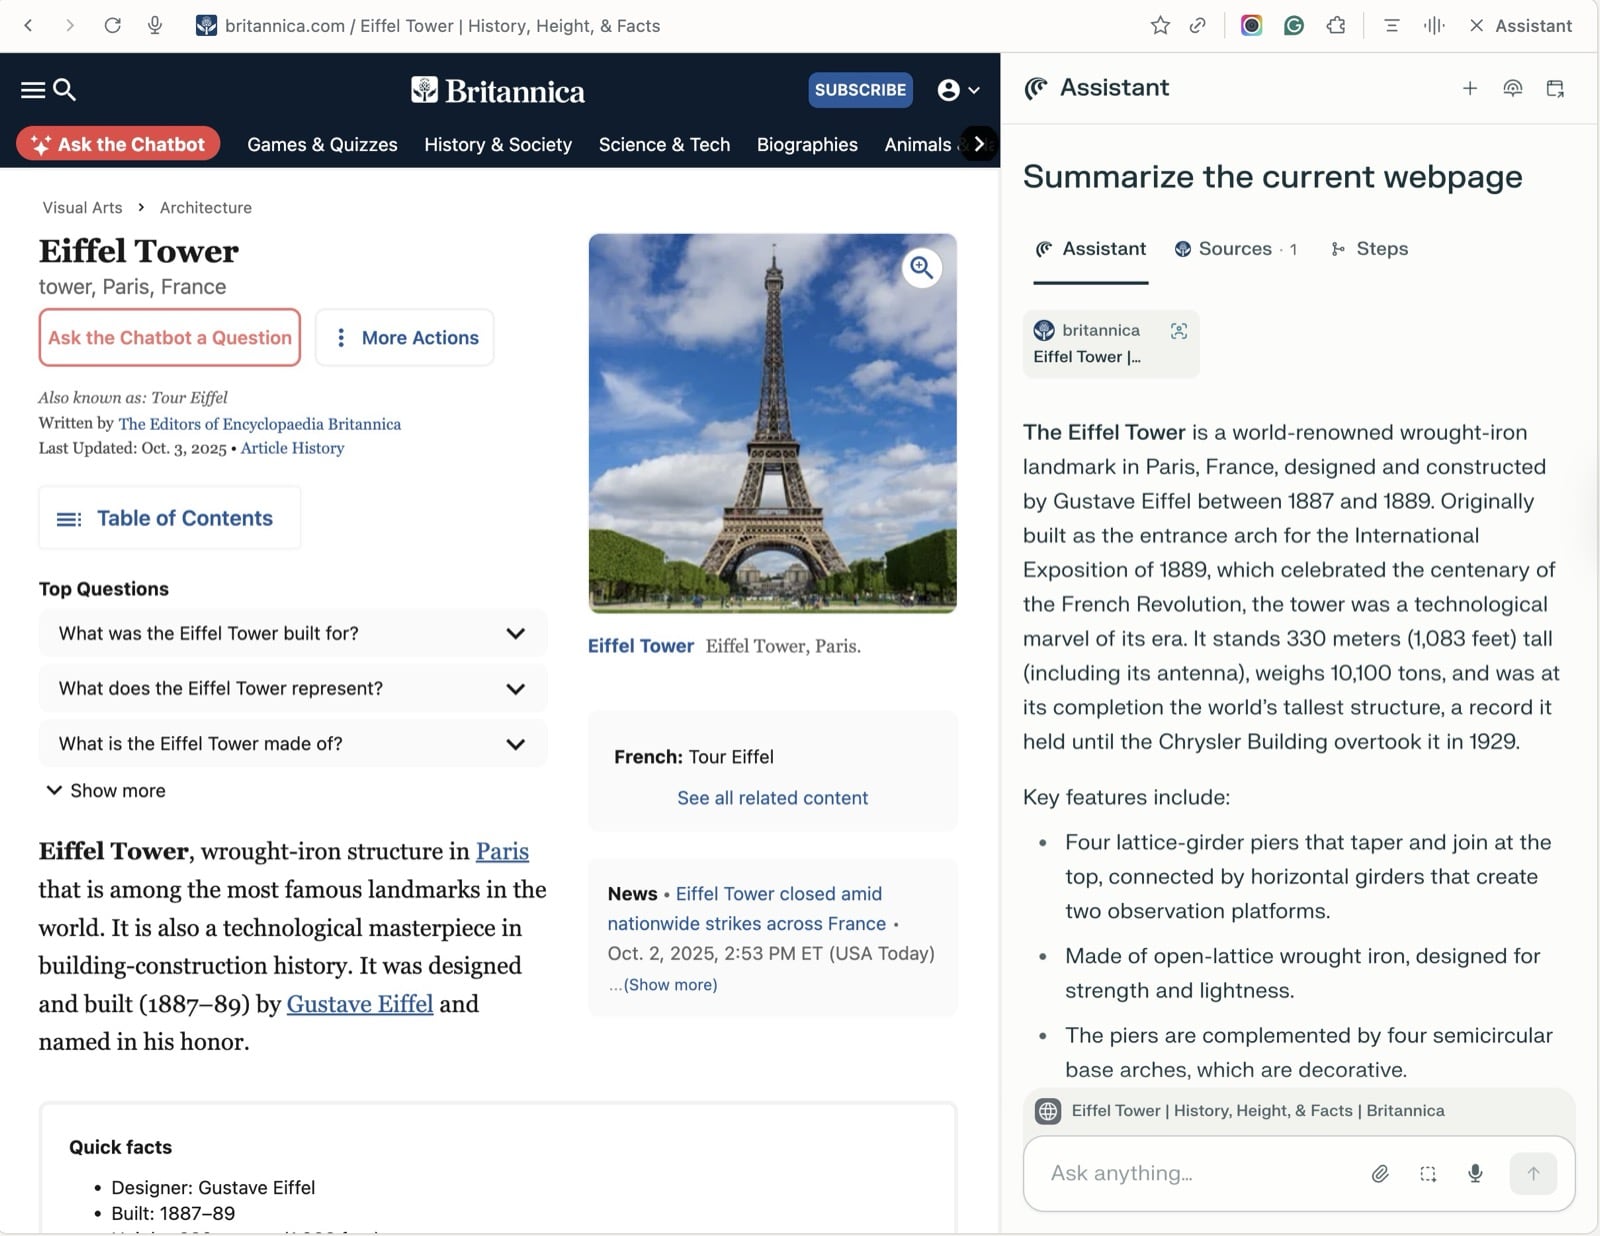The width and height of the screenshot is (1600, 1236).
Task: Click the SUBSCRIBE button
Action: (860, 90)
